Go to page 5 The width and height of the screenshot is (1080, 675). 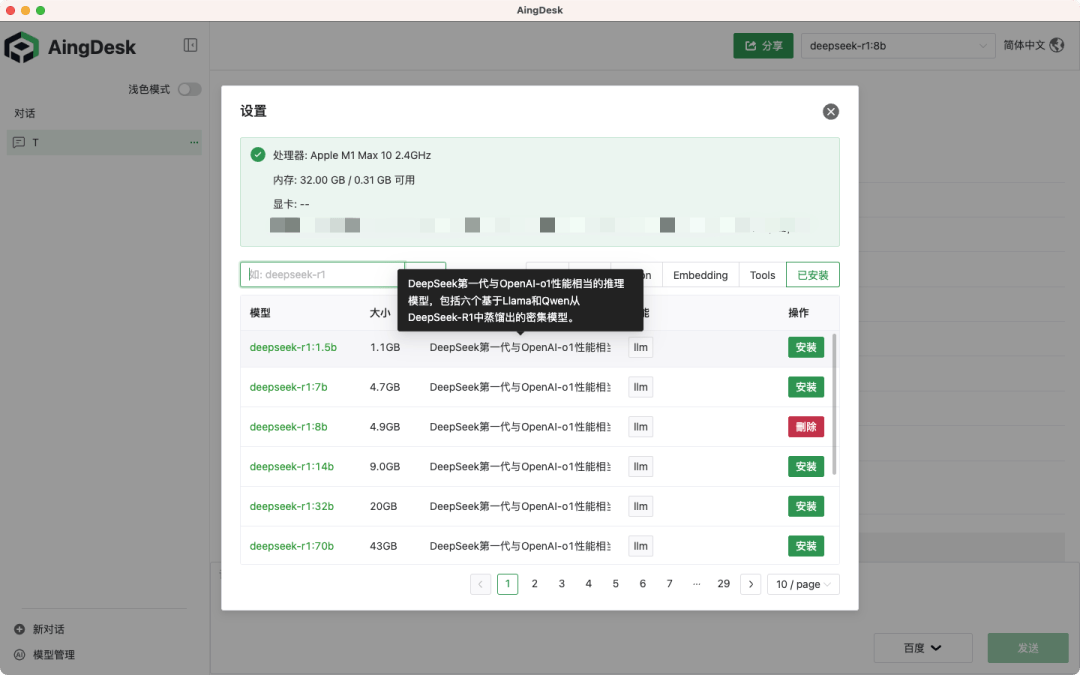click(615, 584)
